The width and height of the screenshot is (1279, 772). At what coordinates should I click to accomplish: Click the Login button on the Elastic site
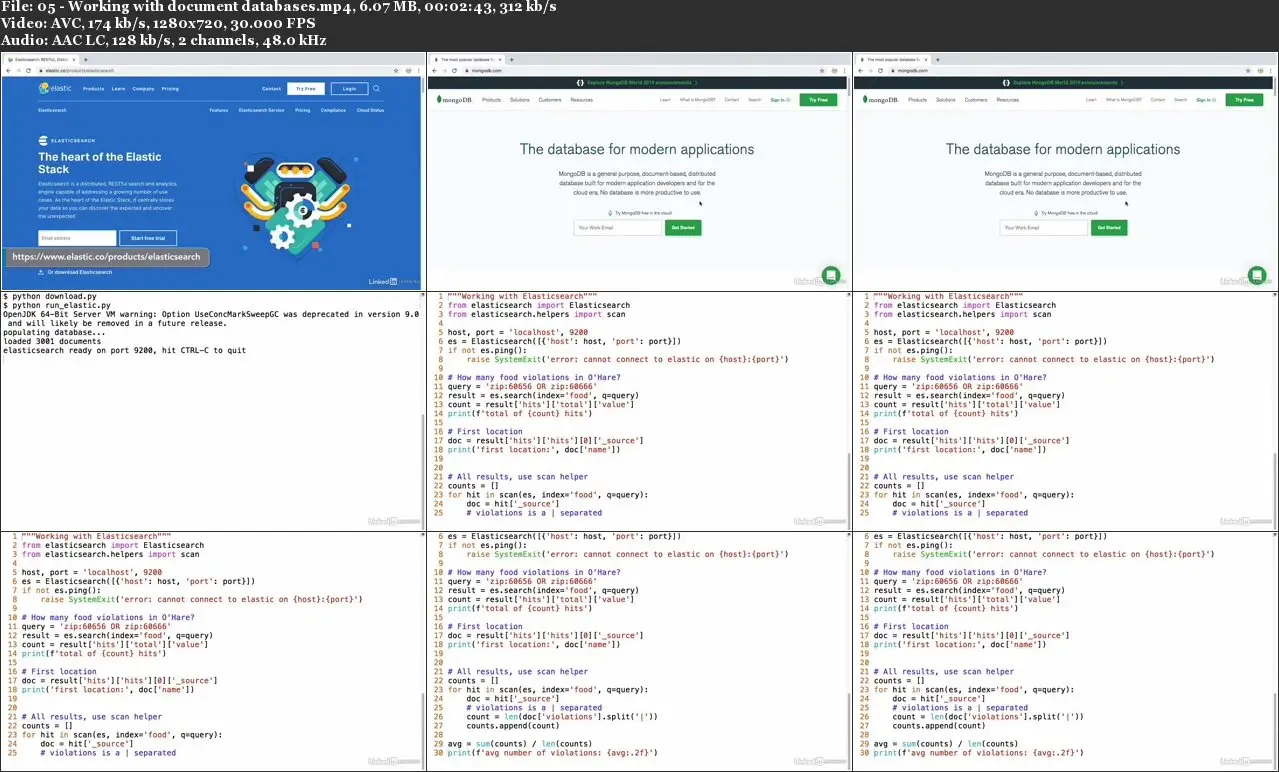click(x=349, y=89)
